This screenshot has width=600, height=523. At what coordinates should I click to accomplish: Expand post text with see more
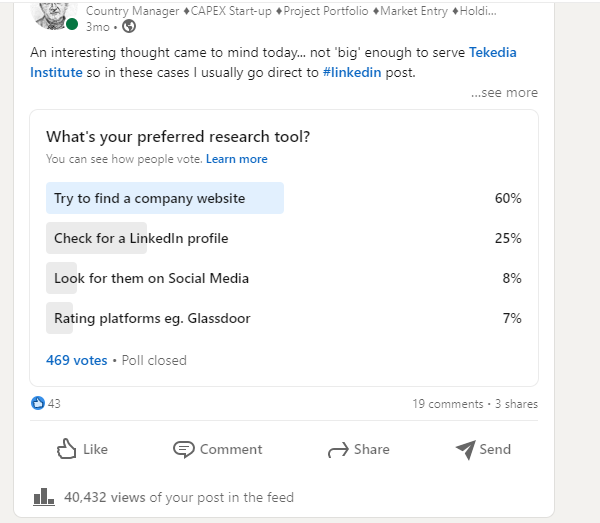pyautogui.click(x=504, y=92)
